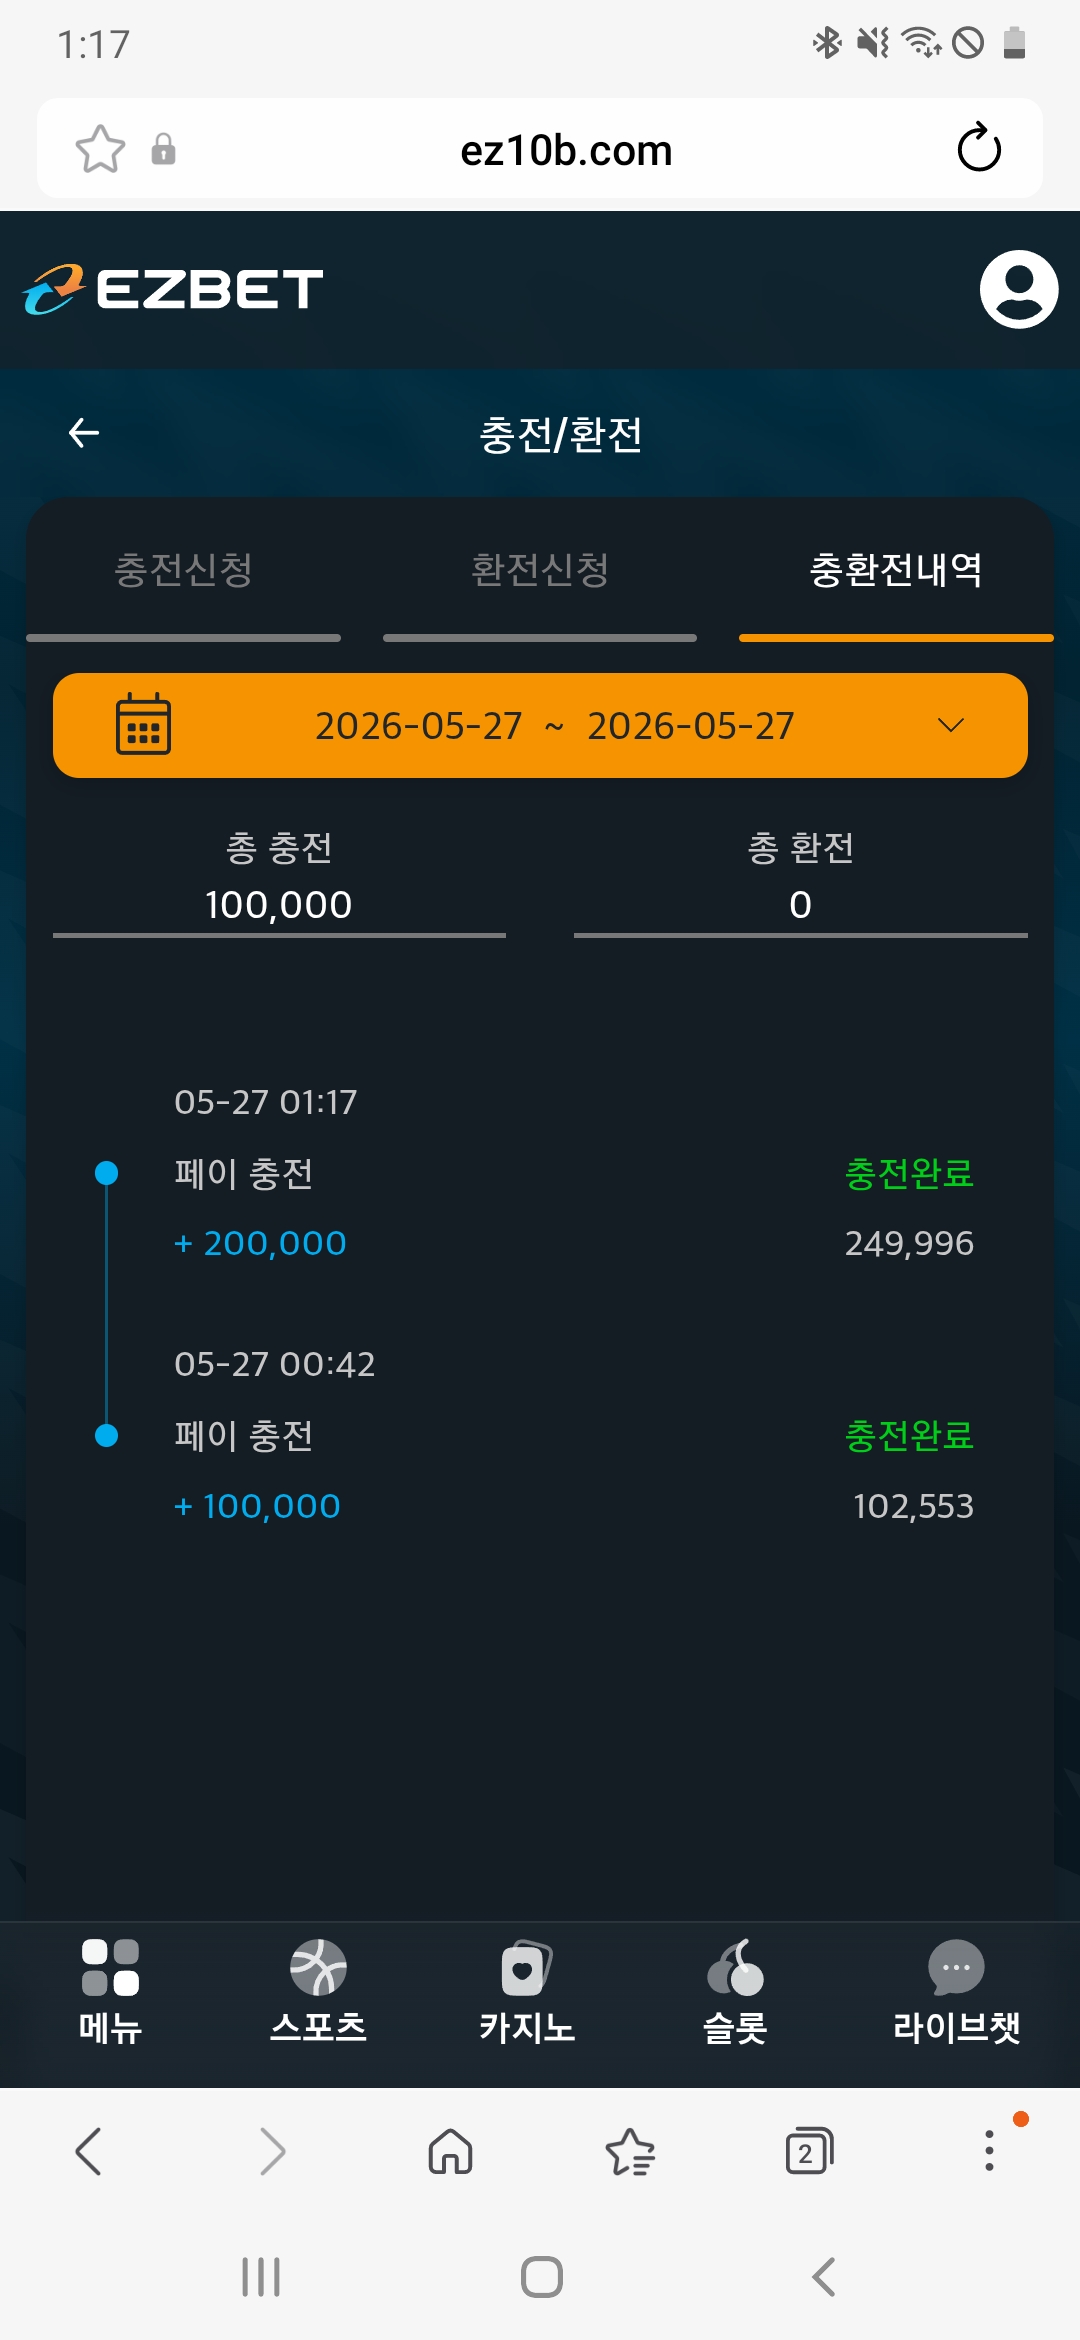The image size is (1080, 2340).
Task: Open browser three-dot options menu
Action: point(989,2151)
